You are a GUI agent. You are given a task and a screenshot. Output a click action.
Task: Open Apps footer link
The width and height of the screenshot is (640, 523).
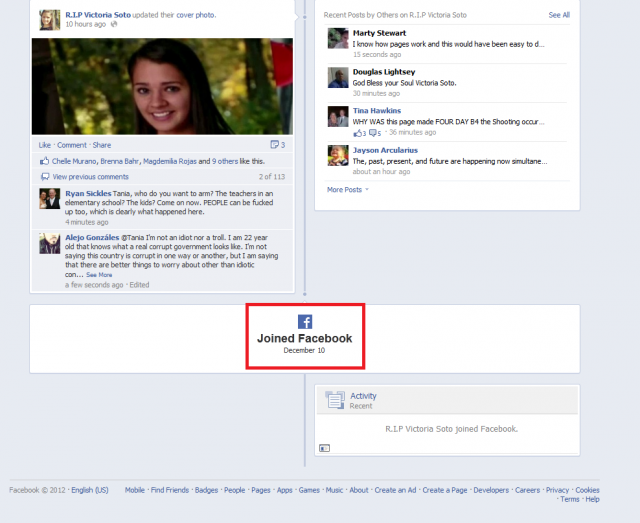284,490
